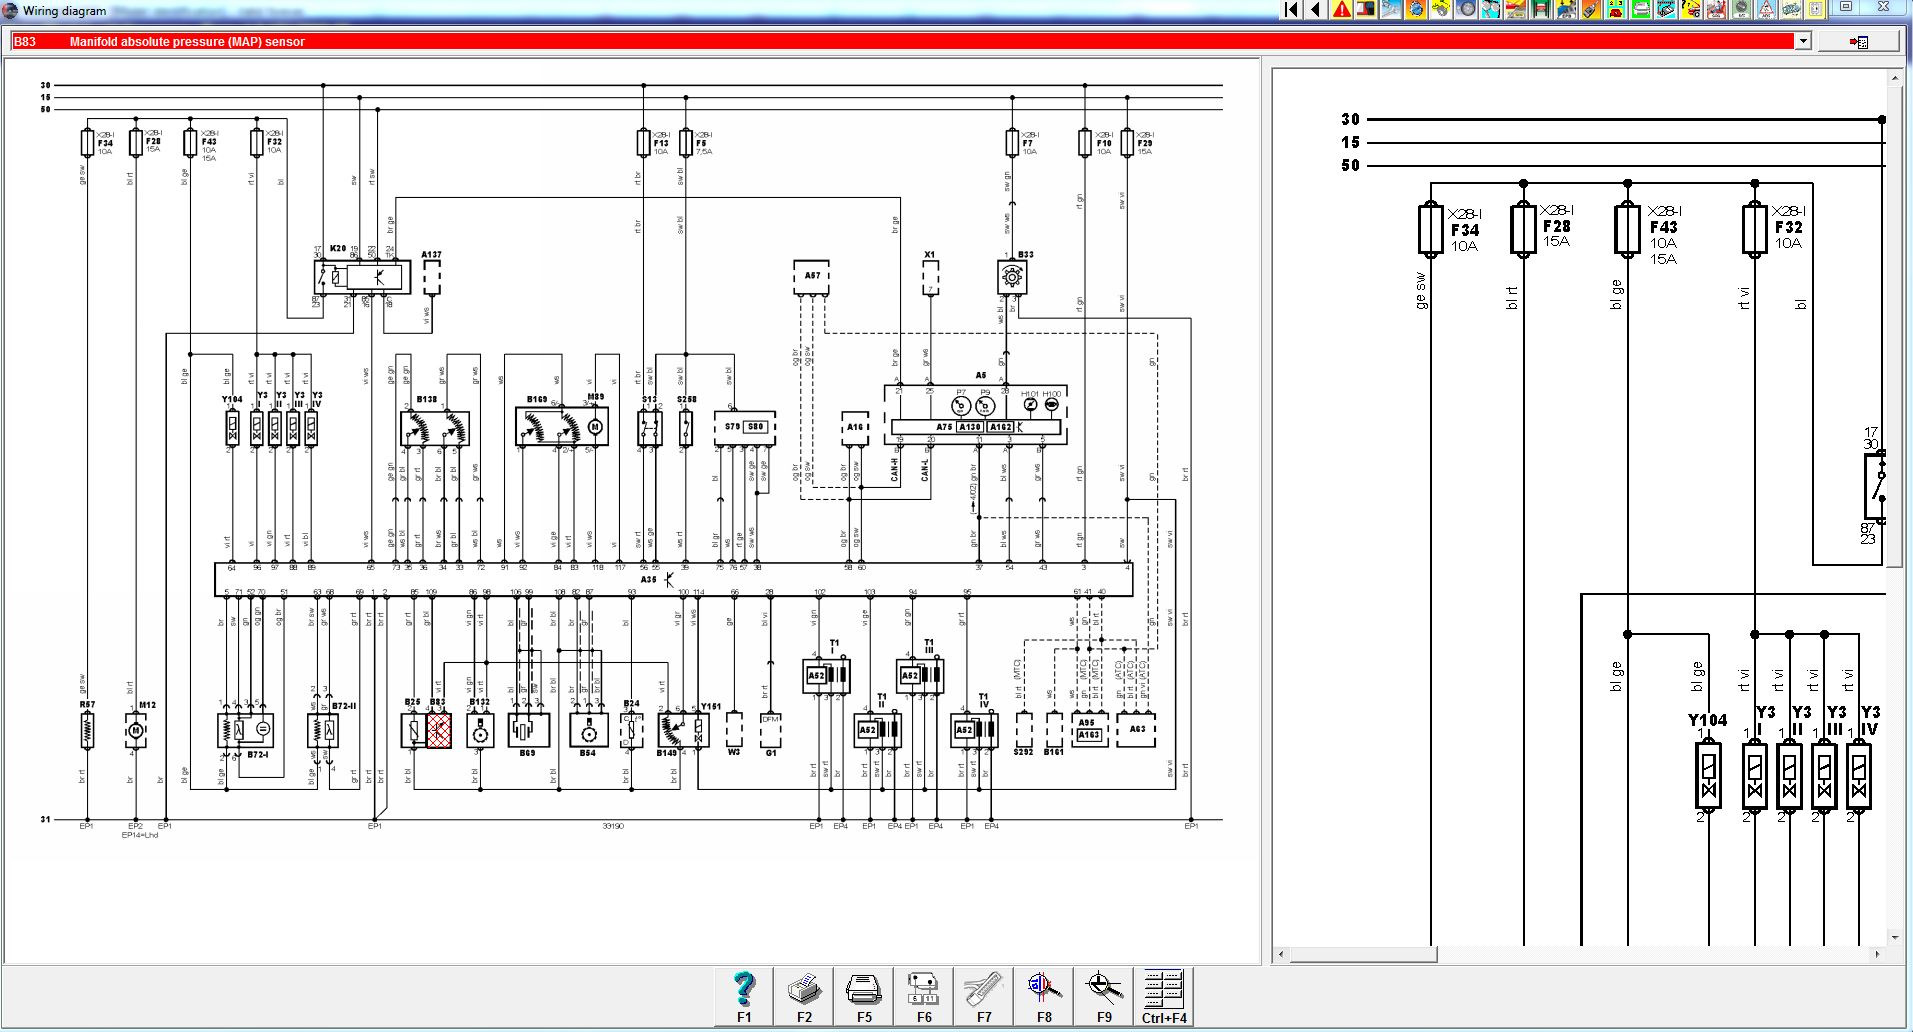
Task: Open the A/C dial toolbar icon
Action: tap(1741, 9)
